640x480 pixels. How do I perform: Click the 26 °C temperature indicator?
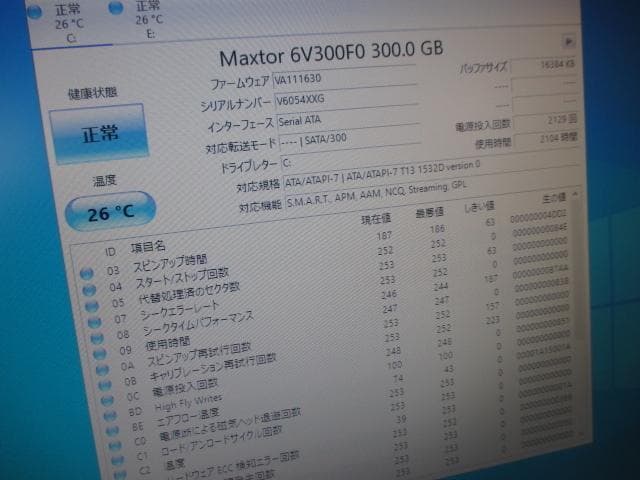(x=110, y=211)
